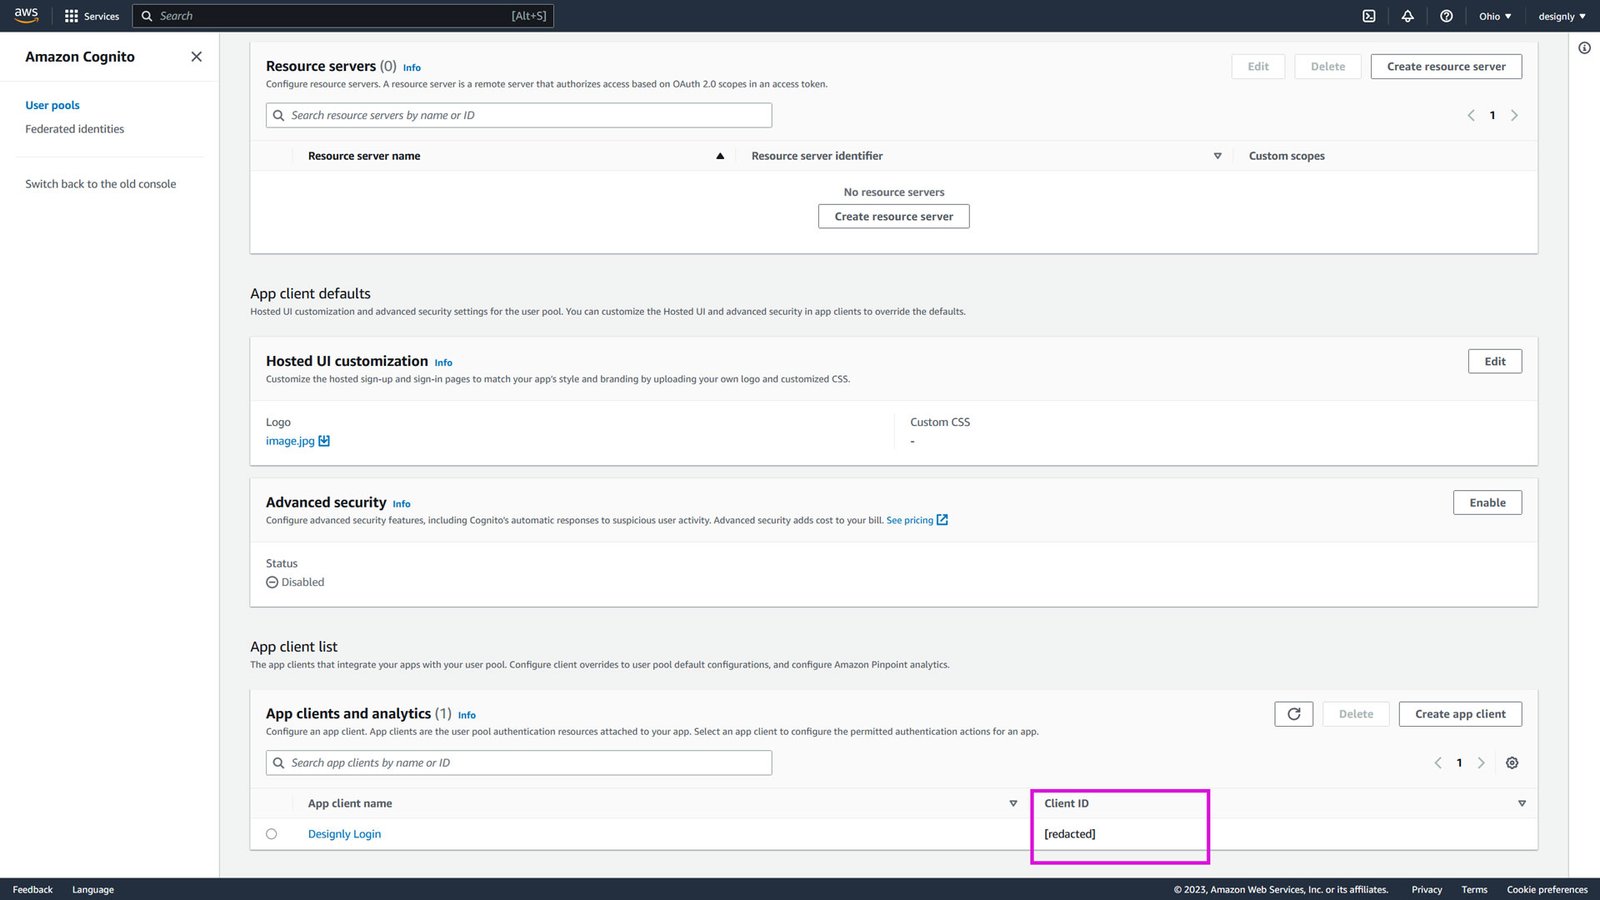The image size is (1600, 900).
Task: Open the Designly Login app client link
Action: (x=344, y=834)
